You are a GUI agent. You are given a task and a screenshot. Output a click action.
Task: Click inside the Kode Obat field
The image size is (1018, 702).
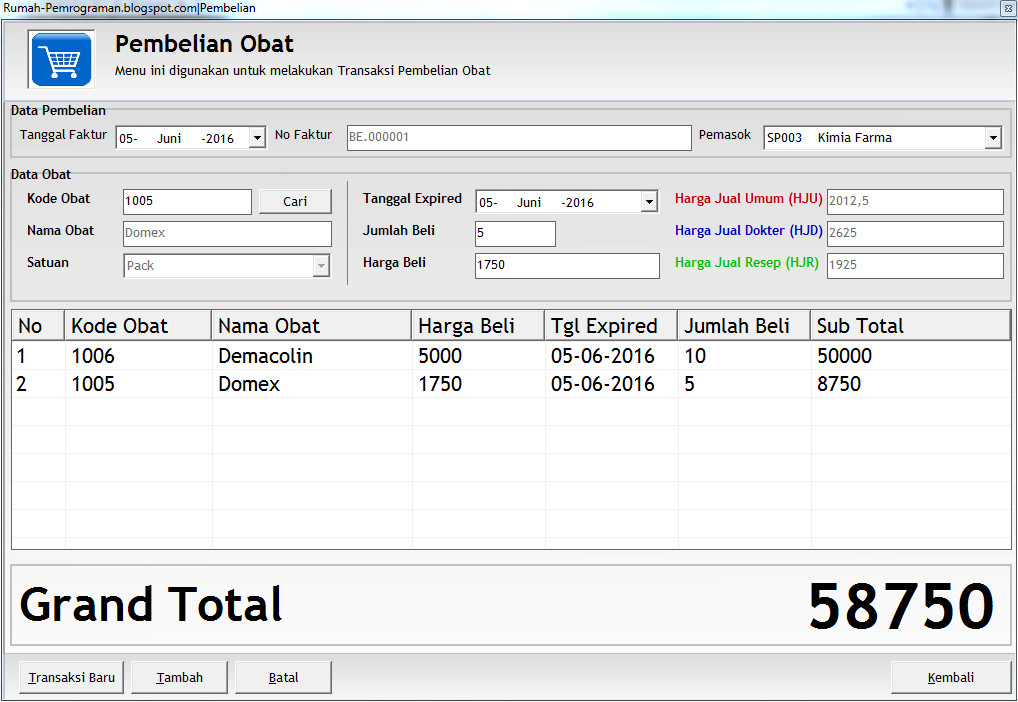(186, 202)
